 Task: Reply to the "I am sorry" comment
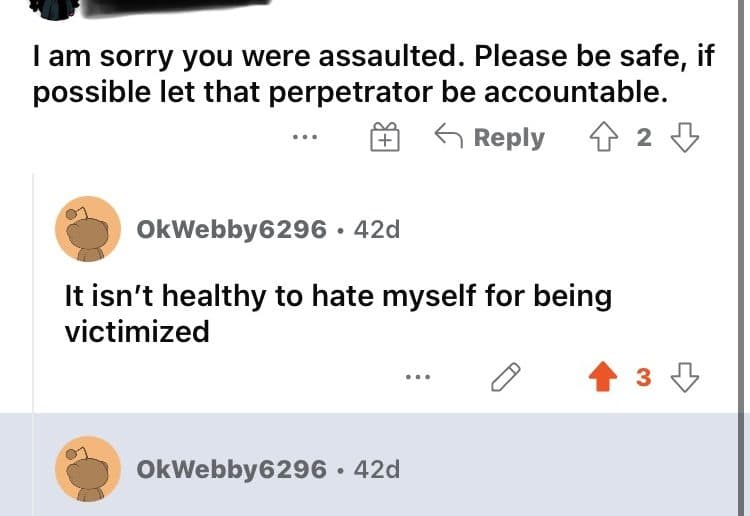coord(490,138)
